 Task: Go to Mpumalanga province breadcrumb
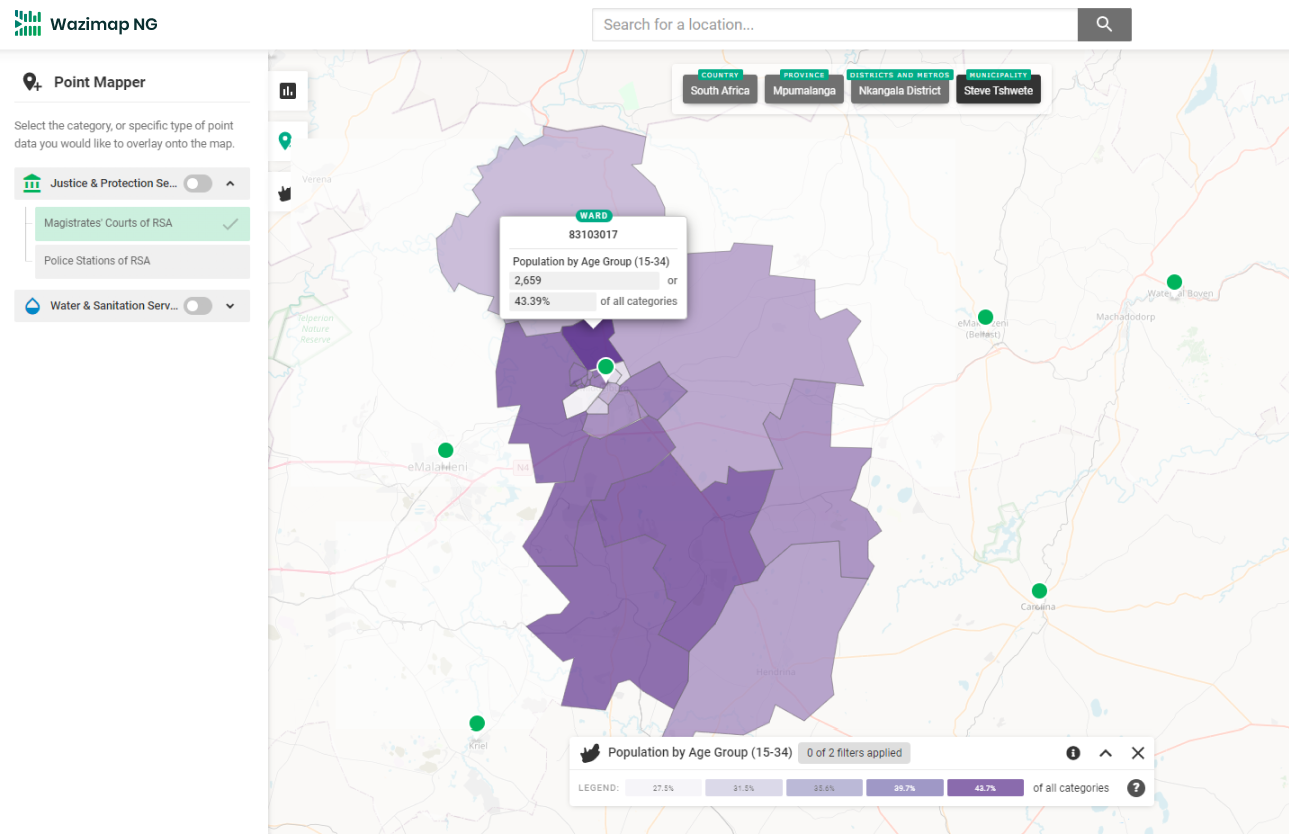(x=804, y=90)
